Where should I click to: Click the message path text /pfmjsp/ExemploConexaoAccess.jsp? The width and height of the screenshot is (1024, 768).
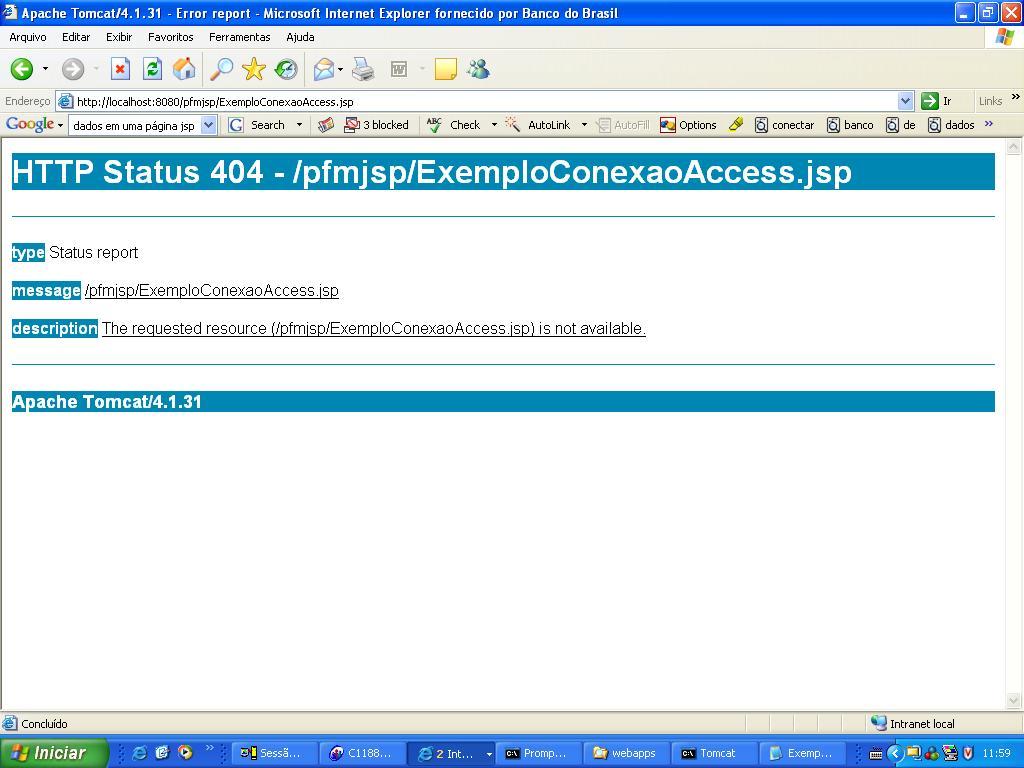212,291
